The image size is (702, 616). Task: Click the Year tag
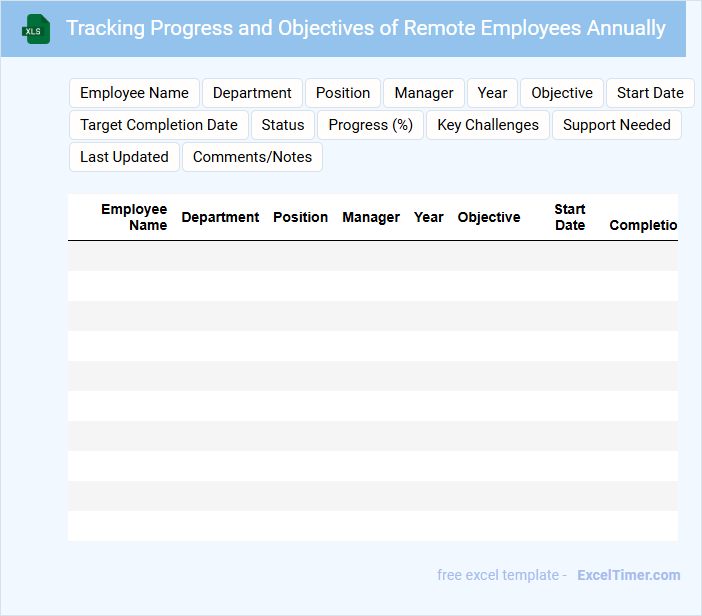pos(492,93)
